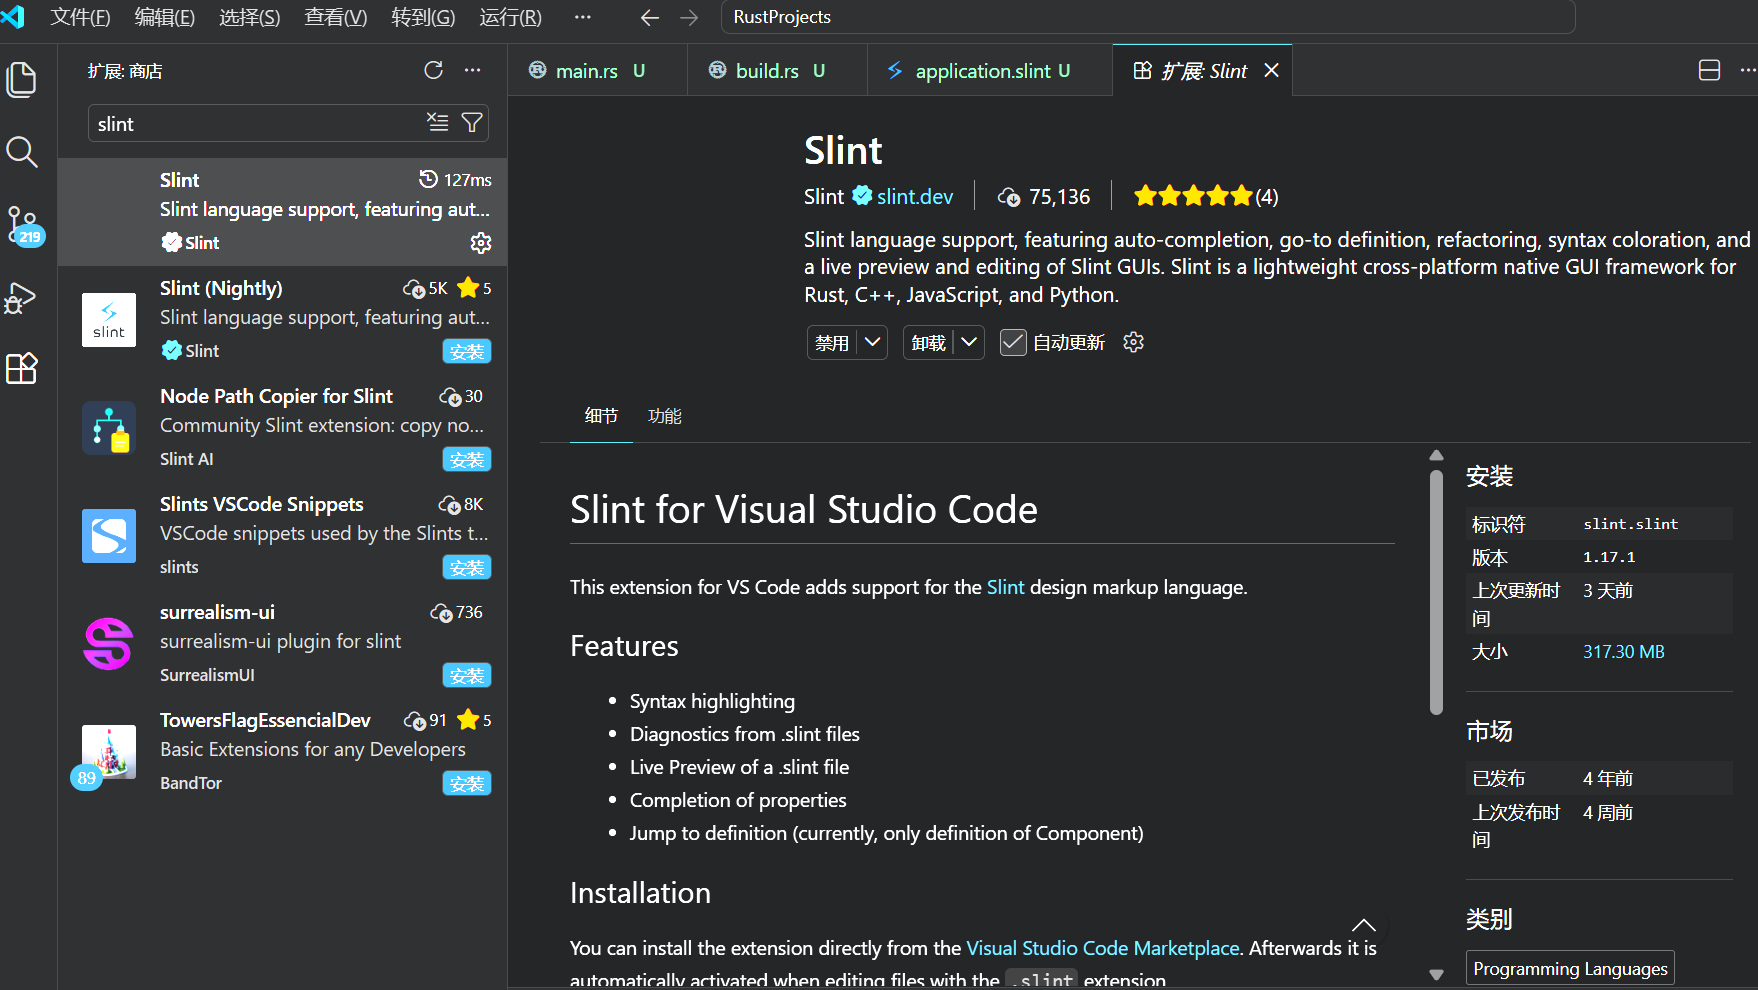Image resolution: width=1758 pixels, height=990 pixels.
Task: Click the surrealism-ui extension icon
Action: [x=109, y=644]
